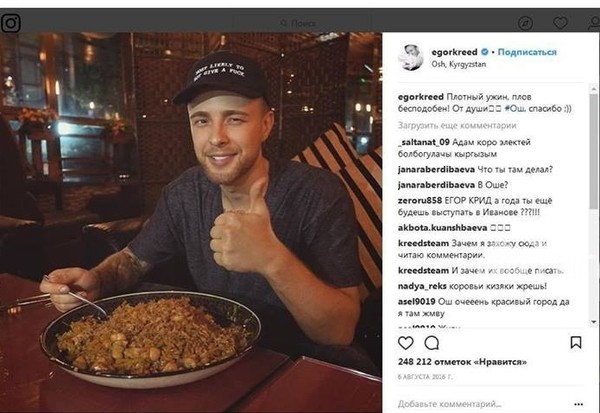Save the post with the bookmark icon
The height and width of the screenshot is (413, 600).
coord(576,343)
